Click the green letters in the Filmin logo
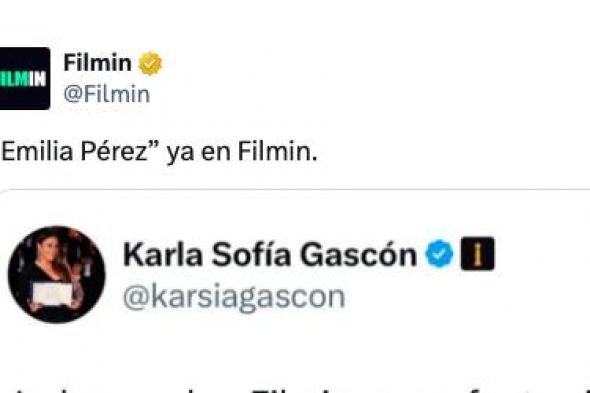 pos(15,79)
